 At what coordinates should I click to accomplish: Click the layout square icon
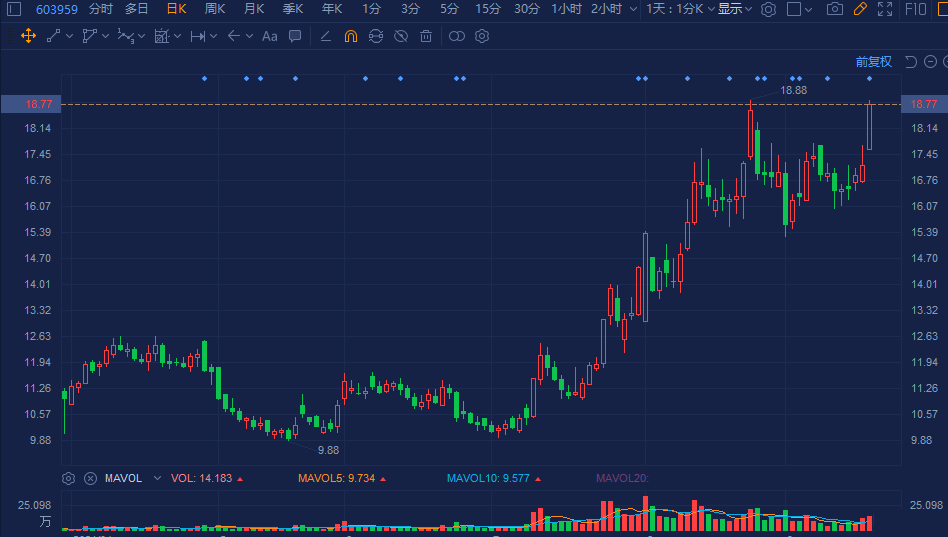click(794, 9)
